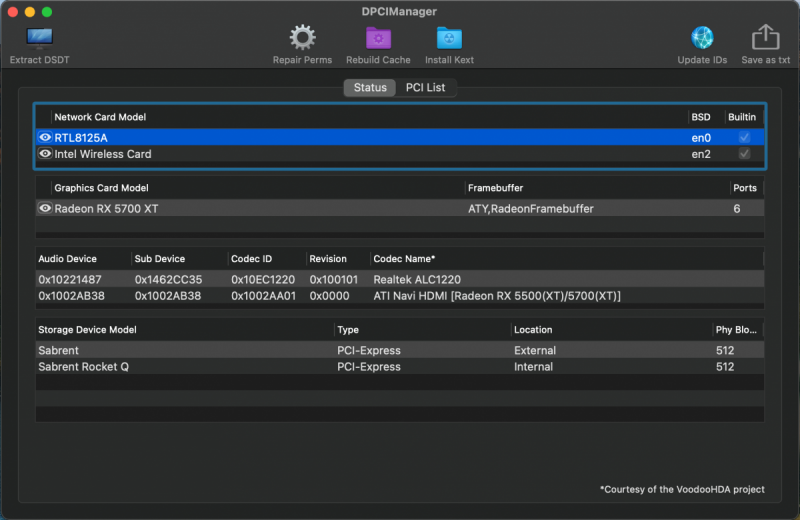Click the en0 BSD name cell
Image resolution: width=800 pixels, height=520 pixels.
701,138
